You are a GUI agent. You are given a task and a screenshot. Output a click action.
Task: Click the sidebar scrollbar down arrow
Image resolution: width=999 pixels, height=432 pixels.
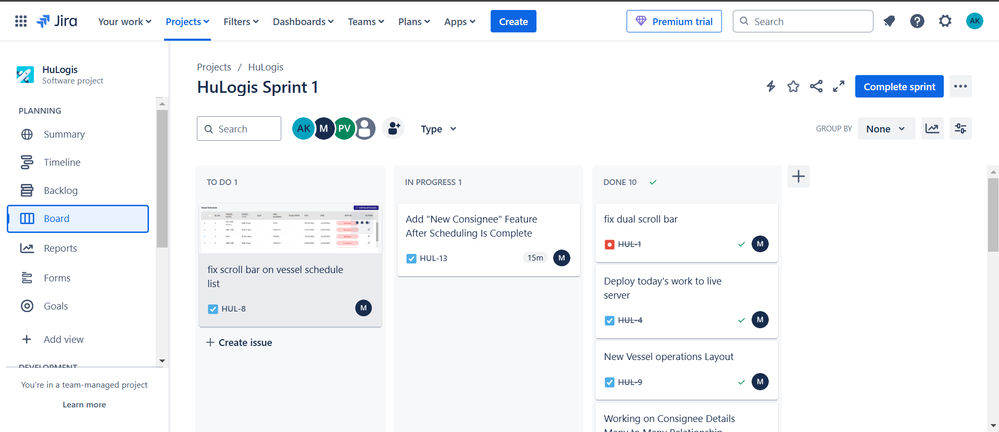(161, 361)
